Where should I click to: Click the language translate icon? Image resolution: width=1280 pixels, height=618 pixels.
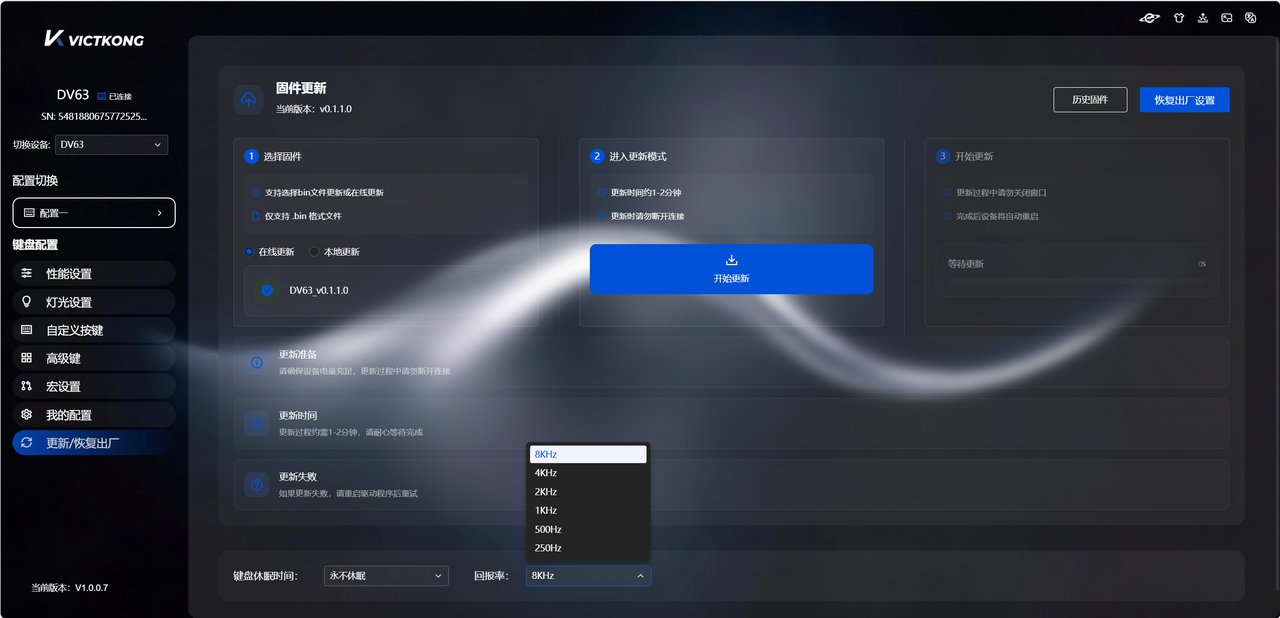coord(1250,17)
